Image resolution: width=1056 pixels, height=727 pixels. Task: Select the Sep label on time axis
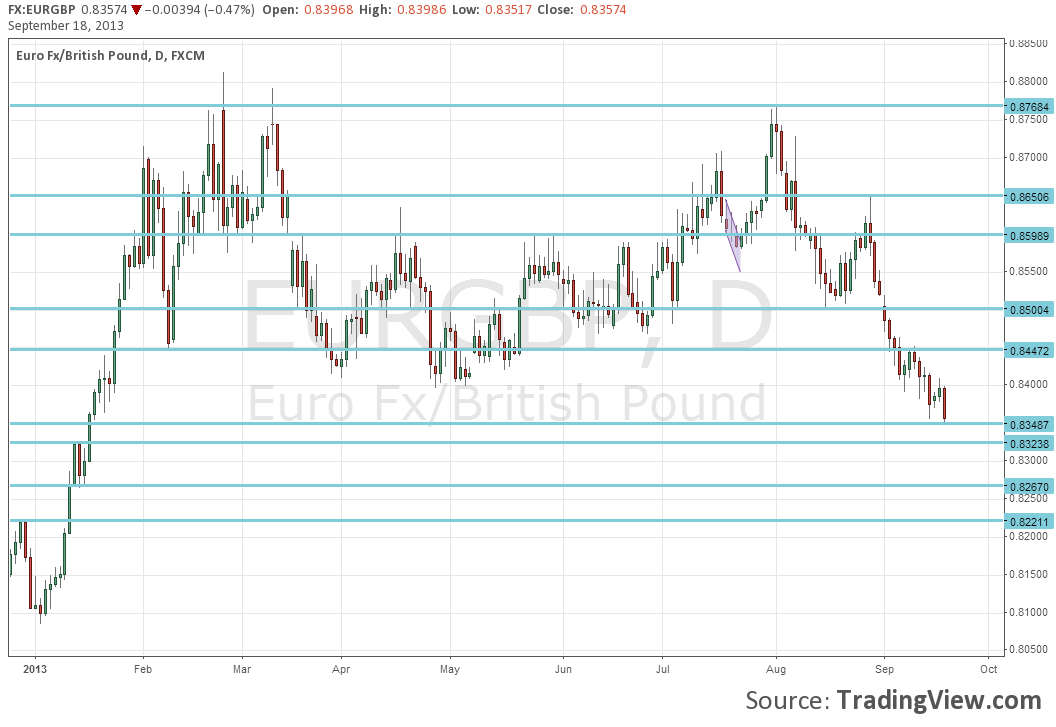pos(884,669)
